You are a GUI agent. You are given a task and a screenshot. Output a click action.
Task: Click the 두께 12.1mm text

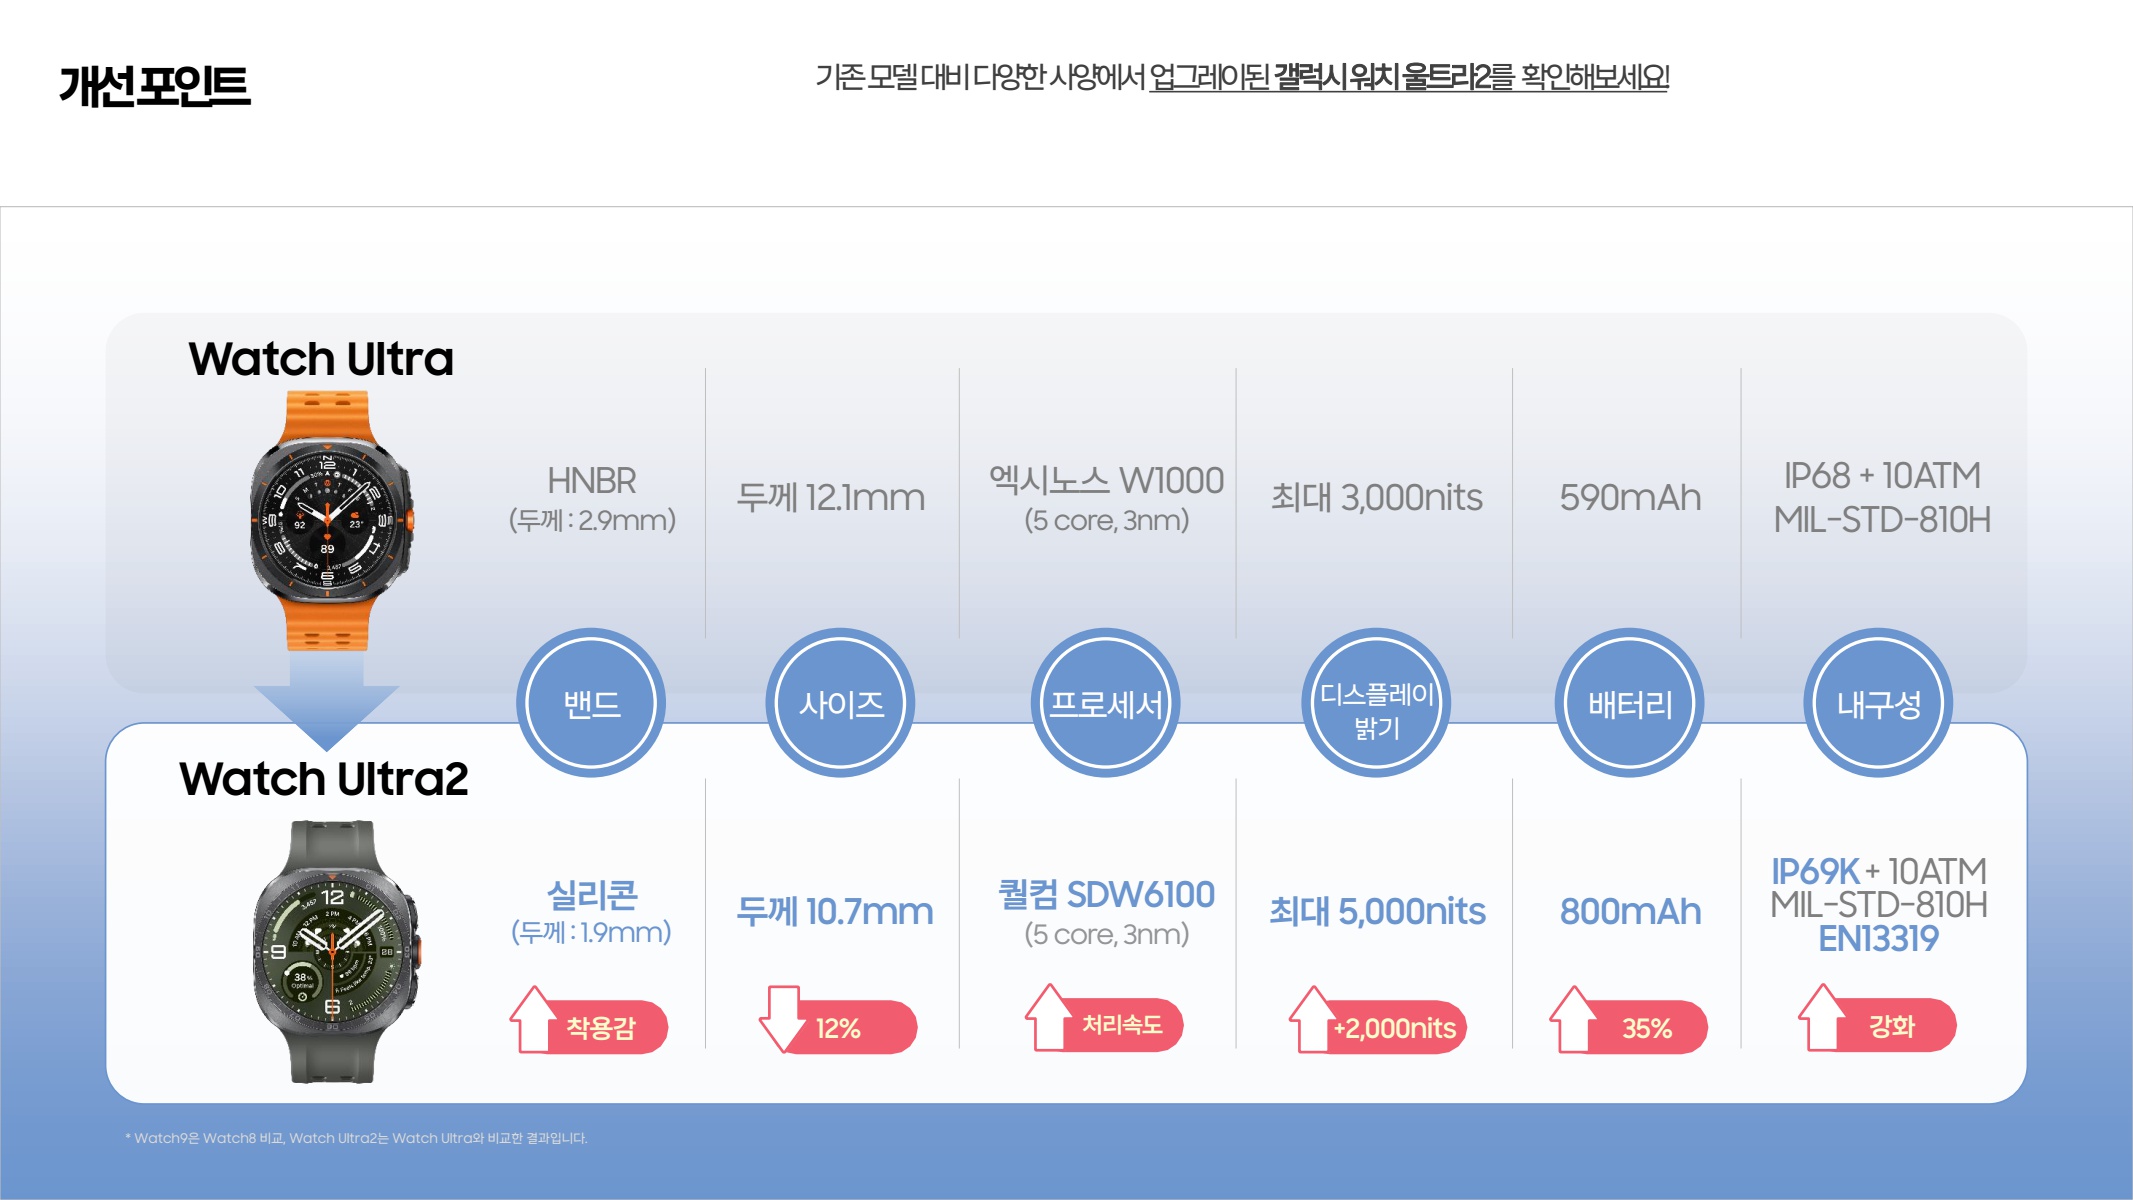click(x=830, y=497)
